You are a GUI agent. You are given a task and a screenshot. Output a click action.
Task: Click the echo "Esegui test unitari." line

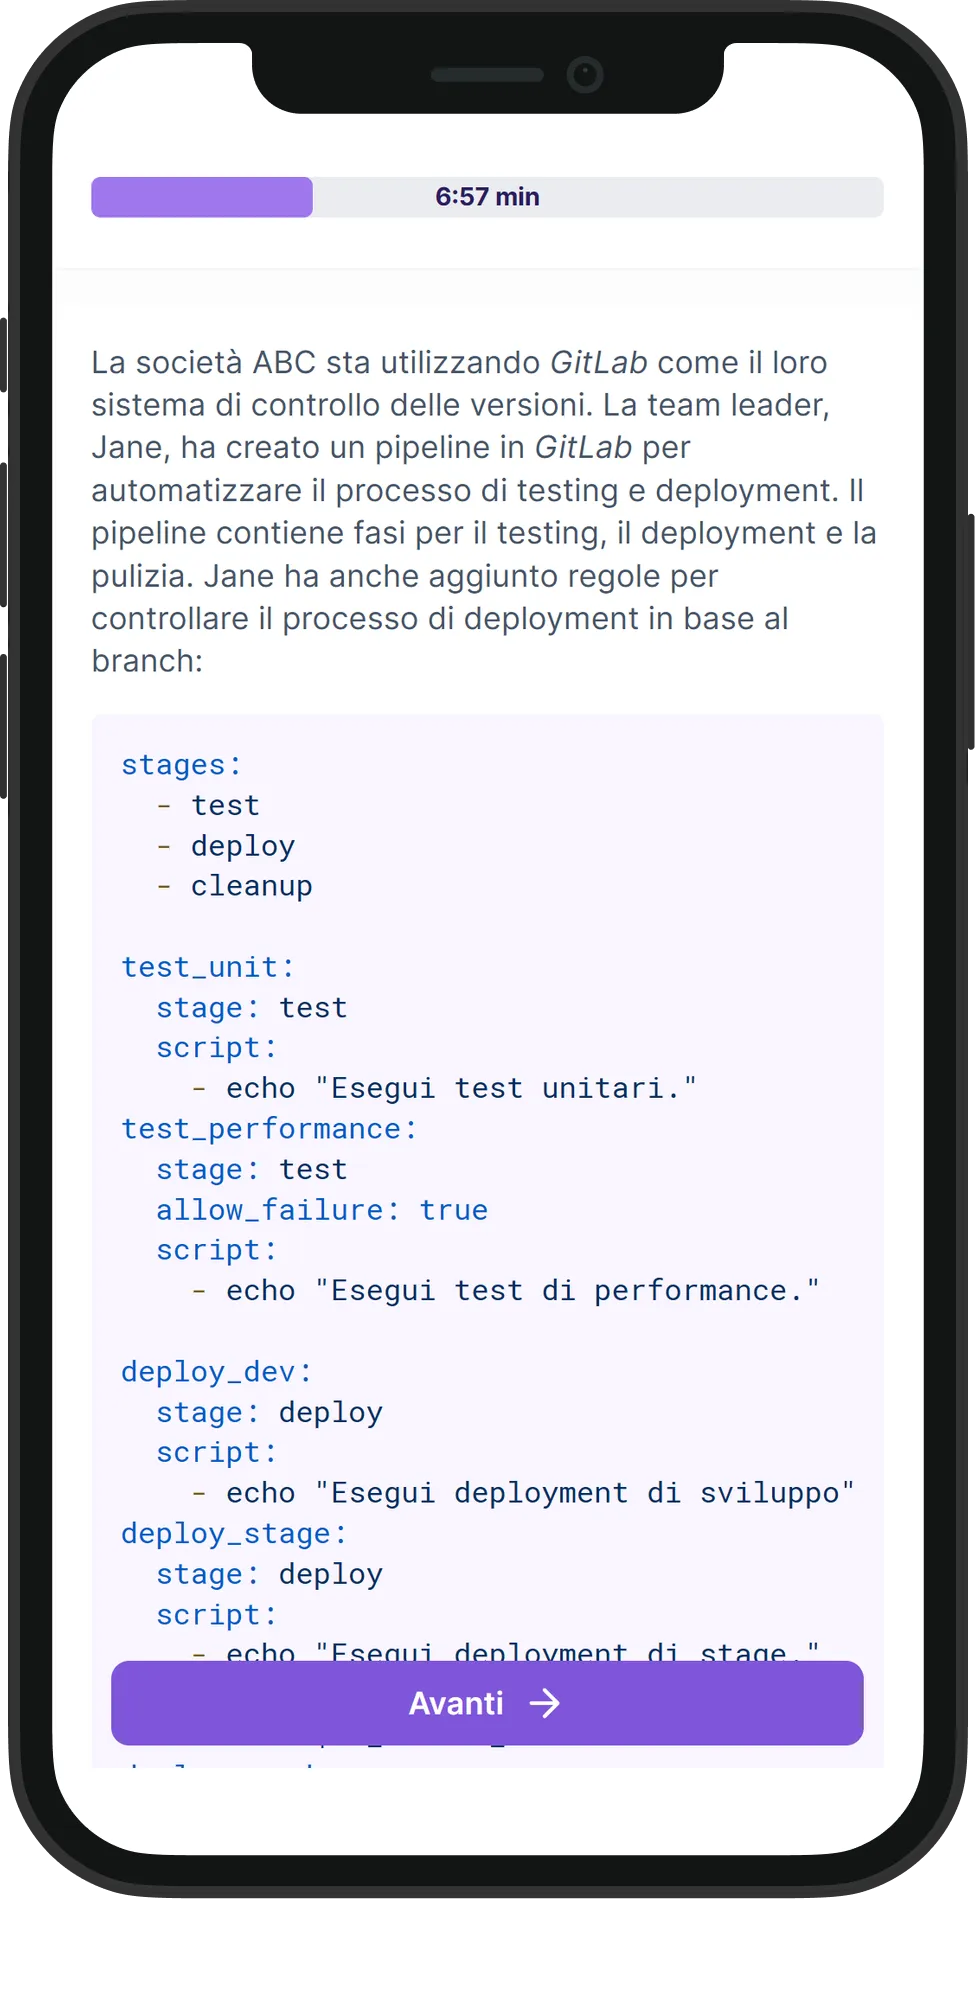[445, 1088]
